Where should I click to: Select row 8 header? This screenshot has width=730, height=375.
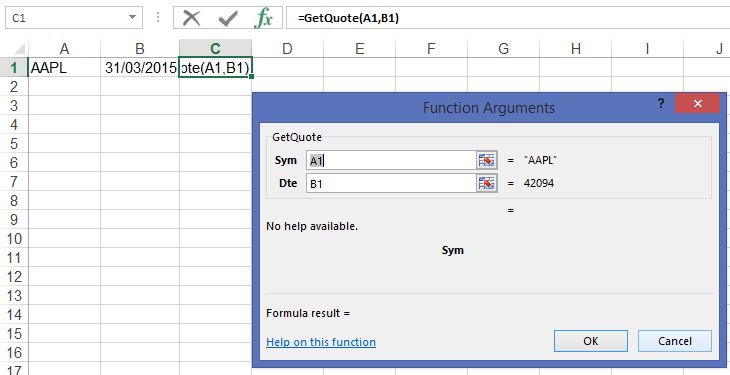coord(14,201)
